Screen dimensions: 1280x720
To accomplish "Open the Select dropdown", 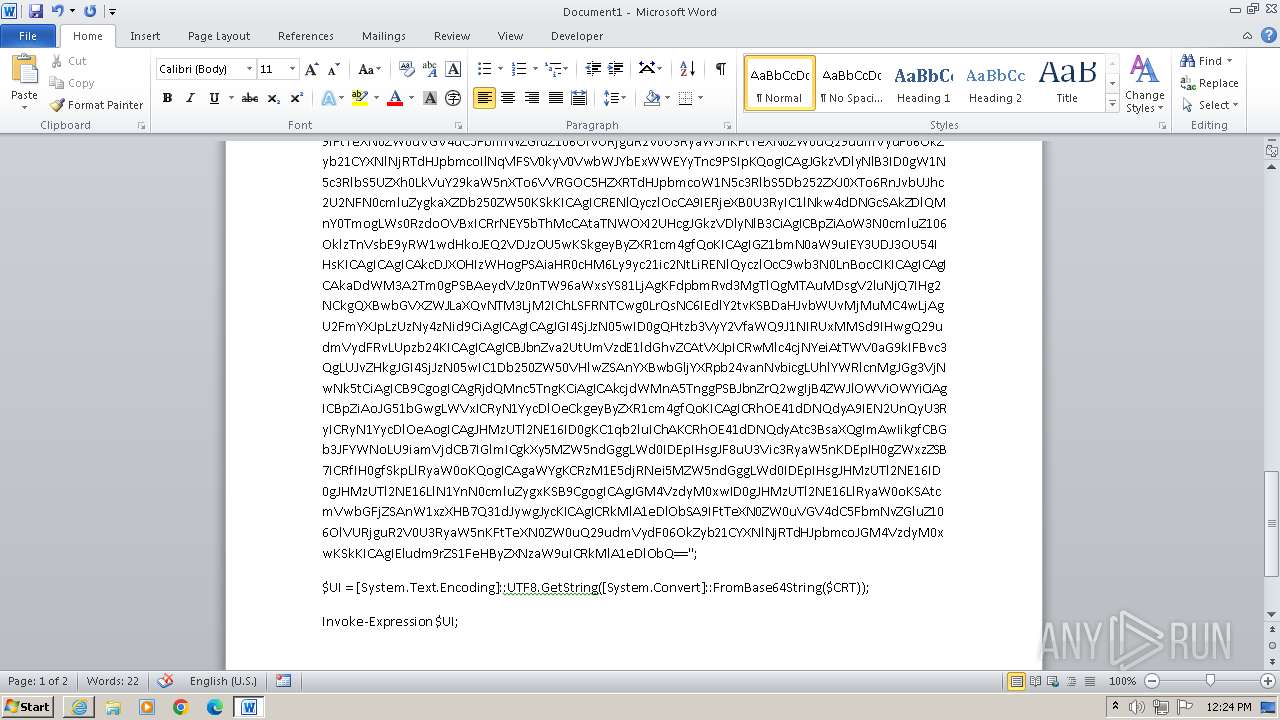I will click(x=1209, y=105).
